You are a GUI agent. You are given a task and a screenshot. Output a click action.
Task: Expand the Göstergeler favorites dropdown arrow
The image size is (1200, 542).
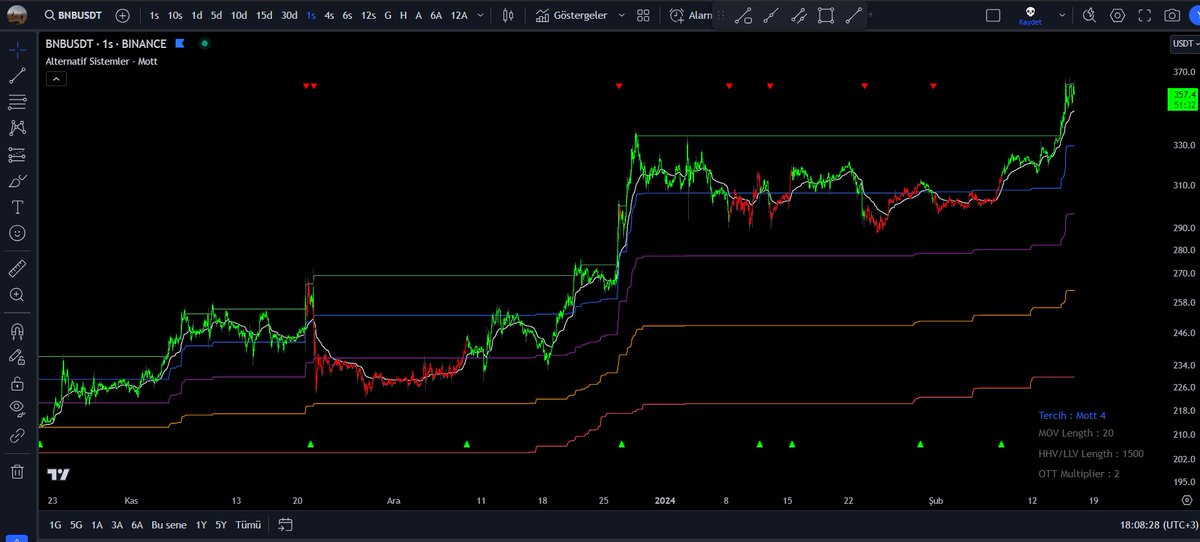click(x=620, y=16)
